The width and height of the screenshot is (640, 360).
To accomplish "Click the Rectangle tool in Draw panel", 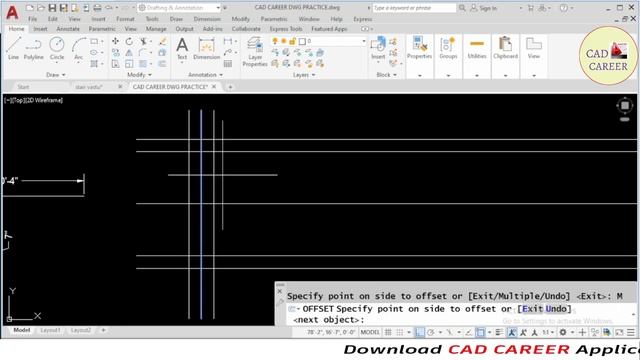I will click(94, 41).
